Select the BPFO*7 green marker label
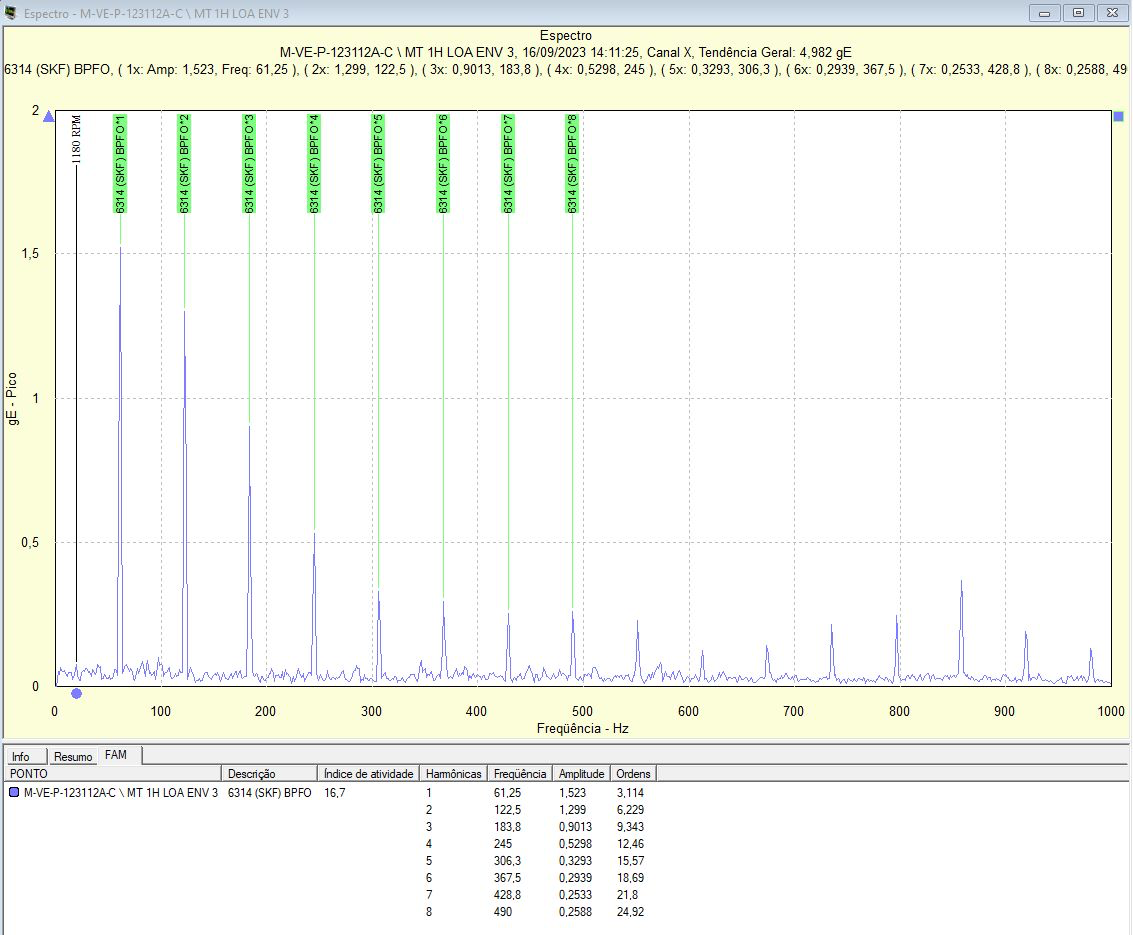 click(x=508, y=164)
